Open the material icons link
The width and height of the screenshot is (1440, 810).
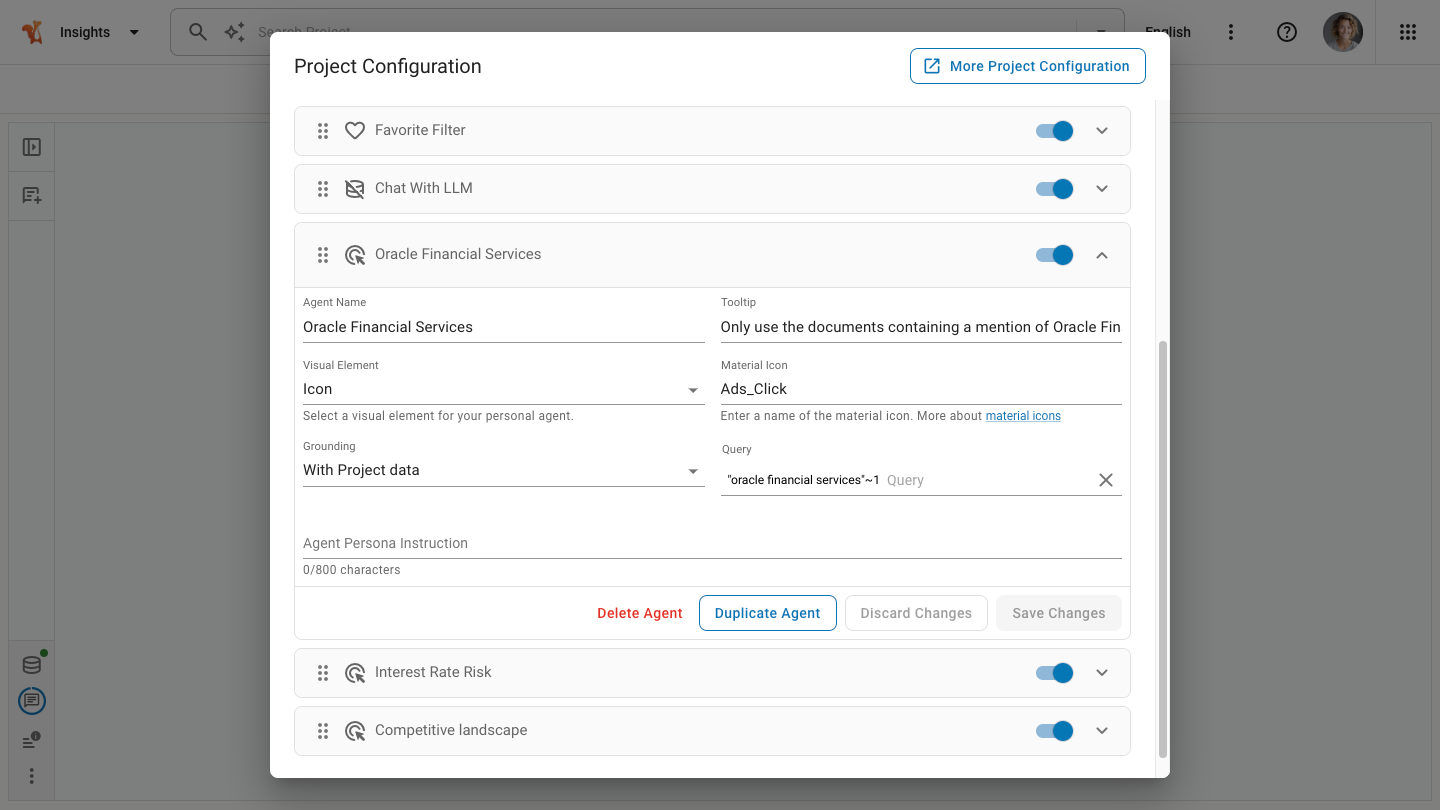coord(1023,416)
